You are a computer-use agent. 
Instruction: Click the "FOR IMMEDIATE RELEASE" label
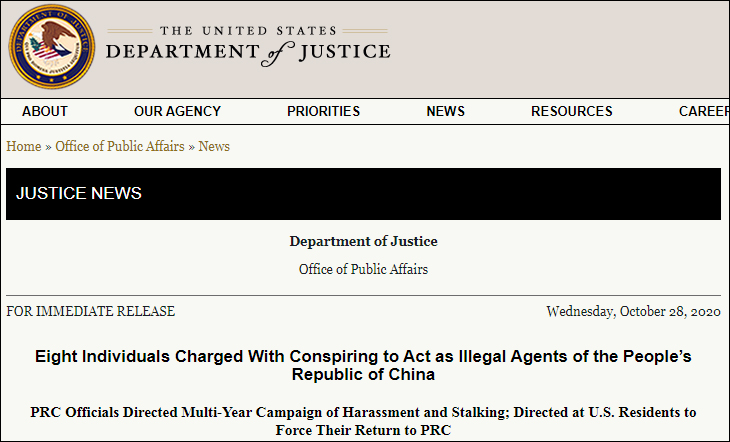tap(91, 311)
